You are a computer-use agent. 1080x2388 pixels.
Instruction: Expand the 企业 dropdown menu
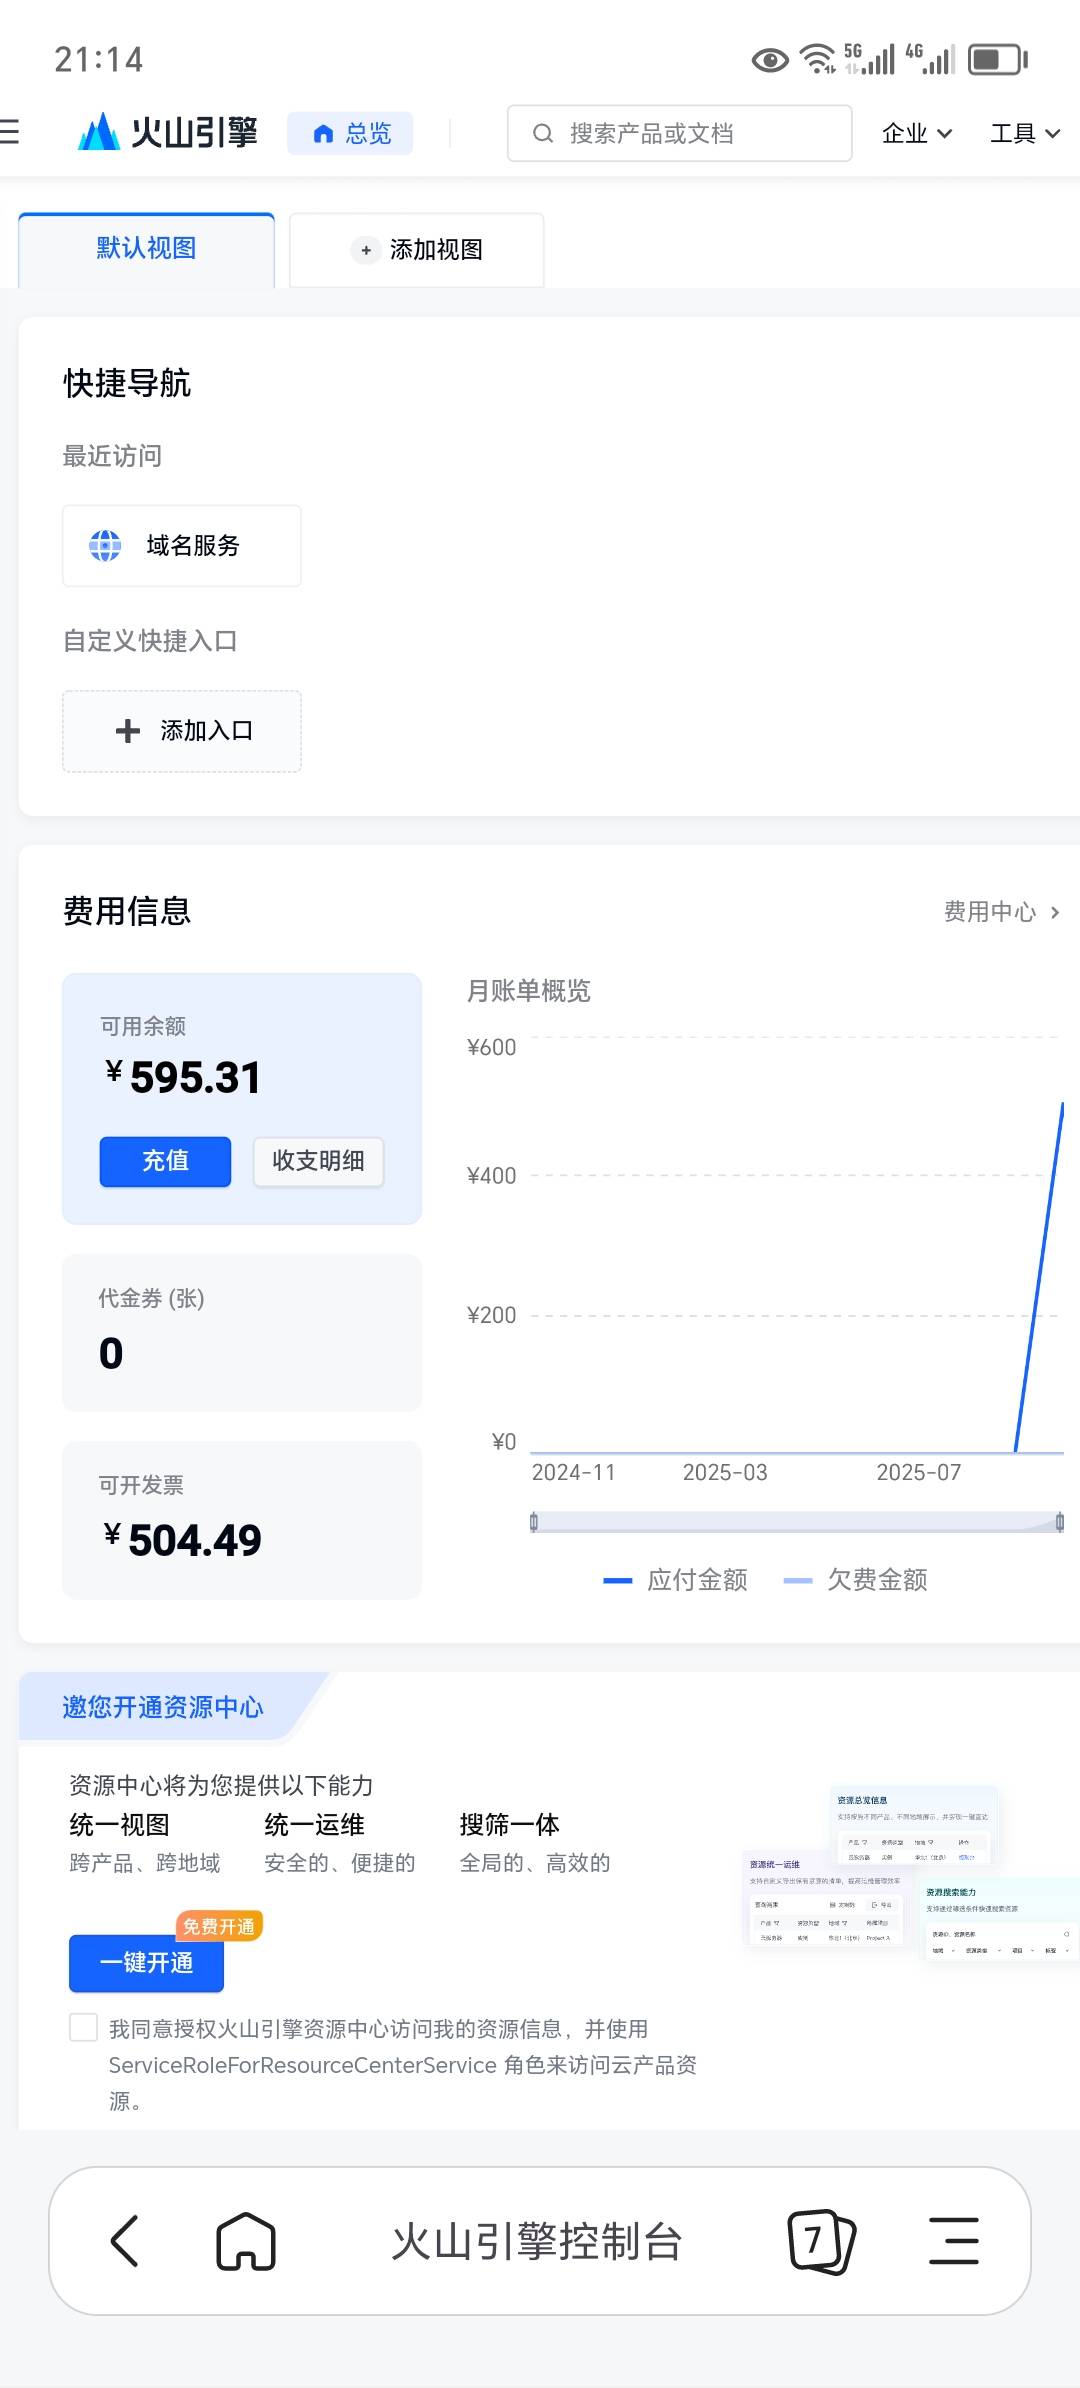click(x=916, y=133)
